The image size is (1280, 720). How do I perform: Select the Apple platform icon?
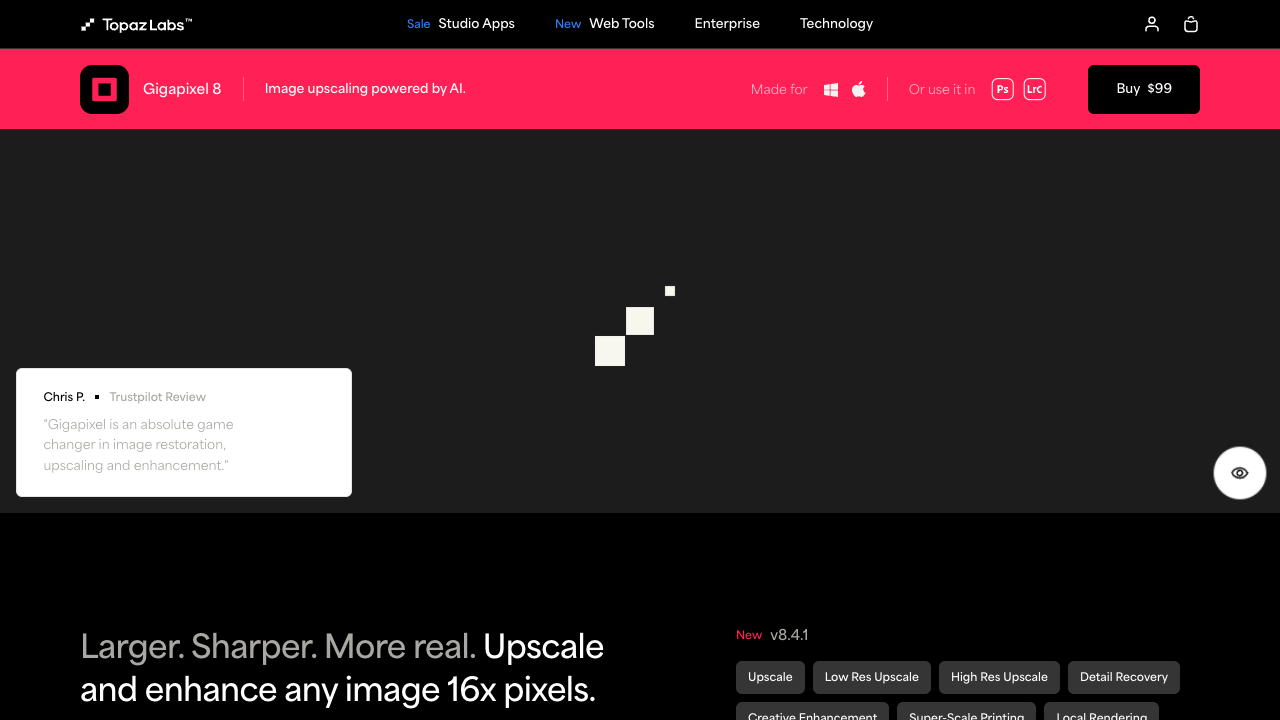click(858, 89)
